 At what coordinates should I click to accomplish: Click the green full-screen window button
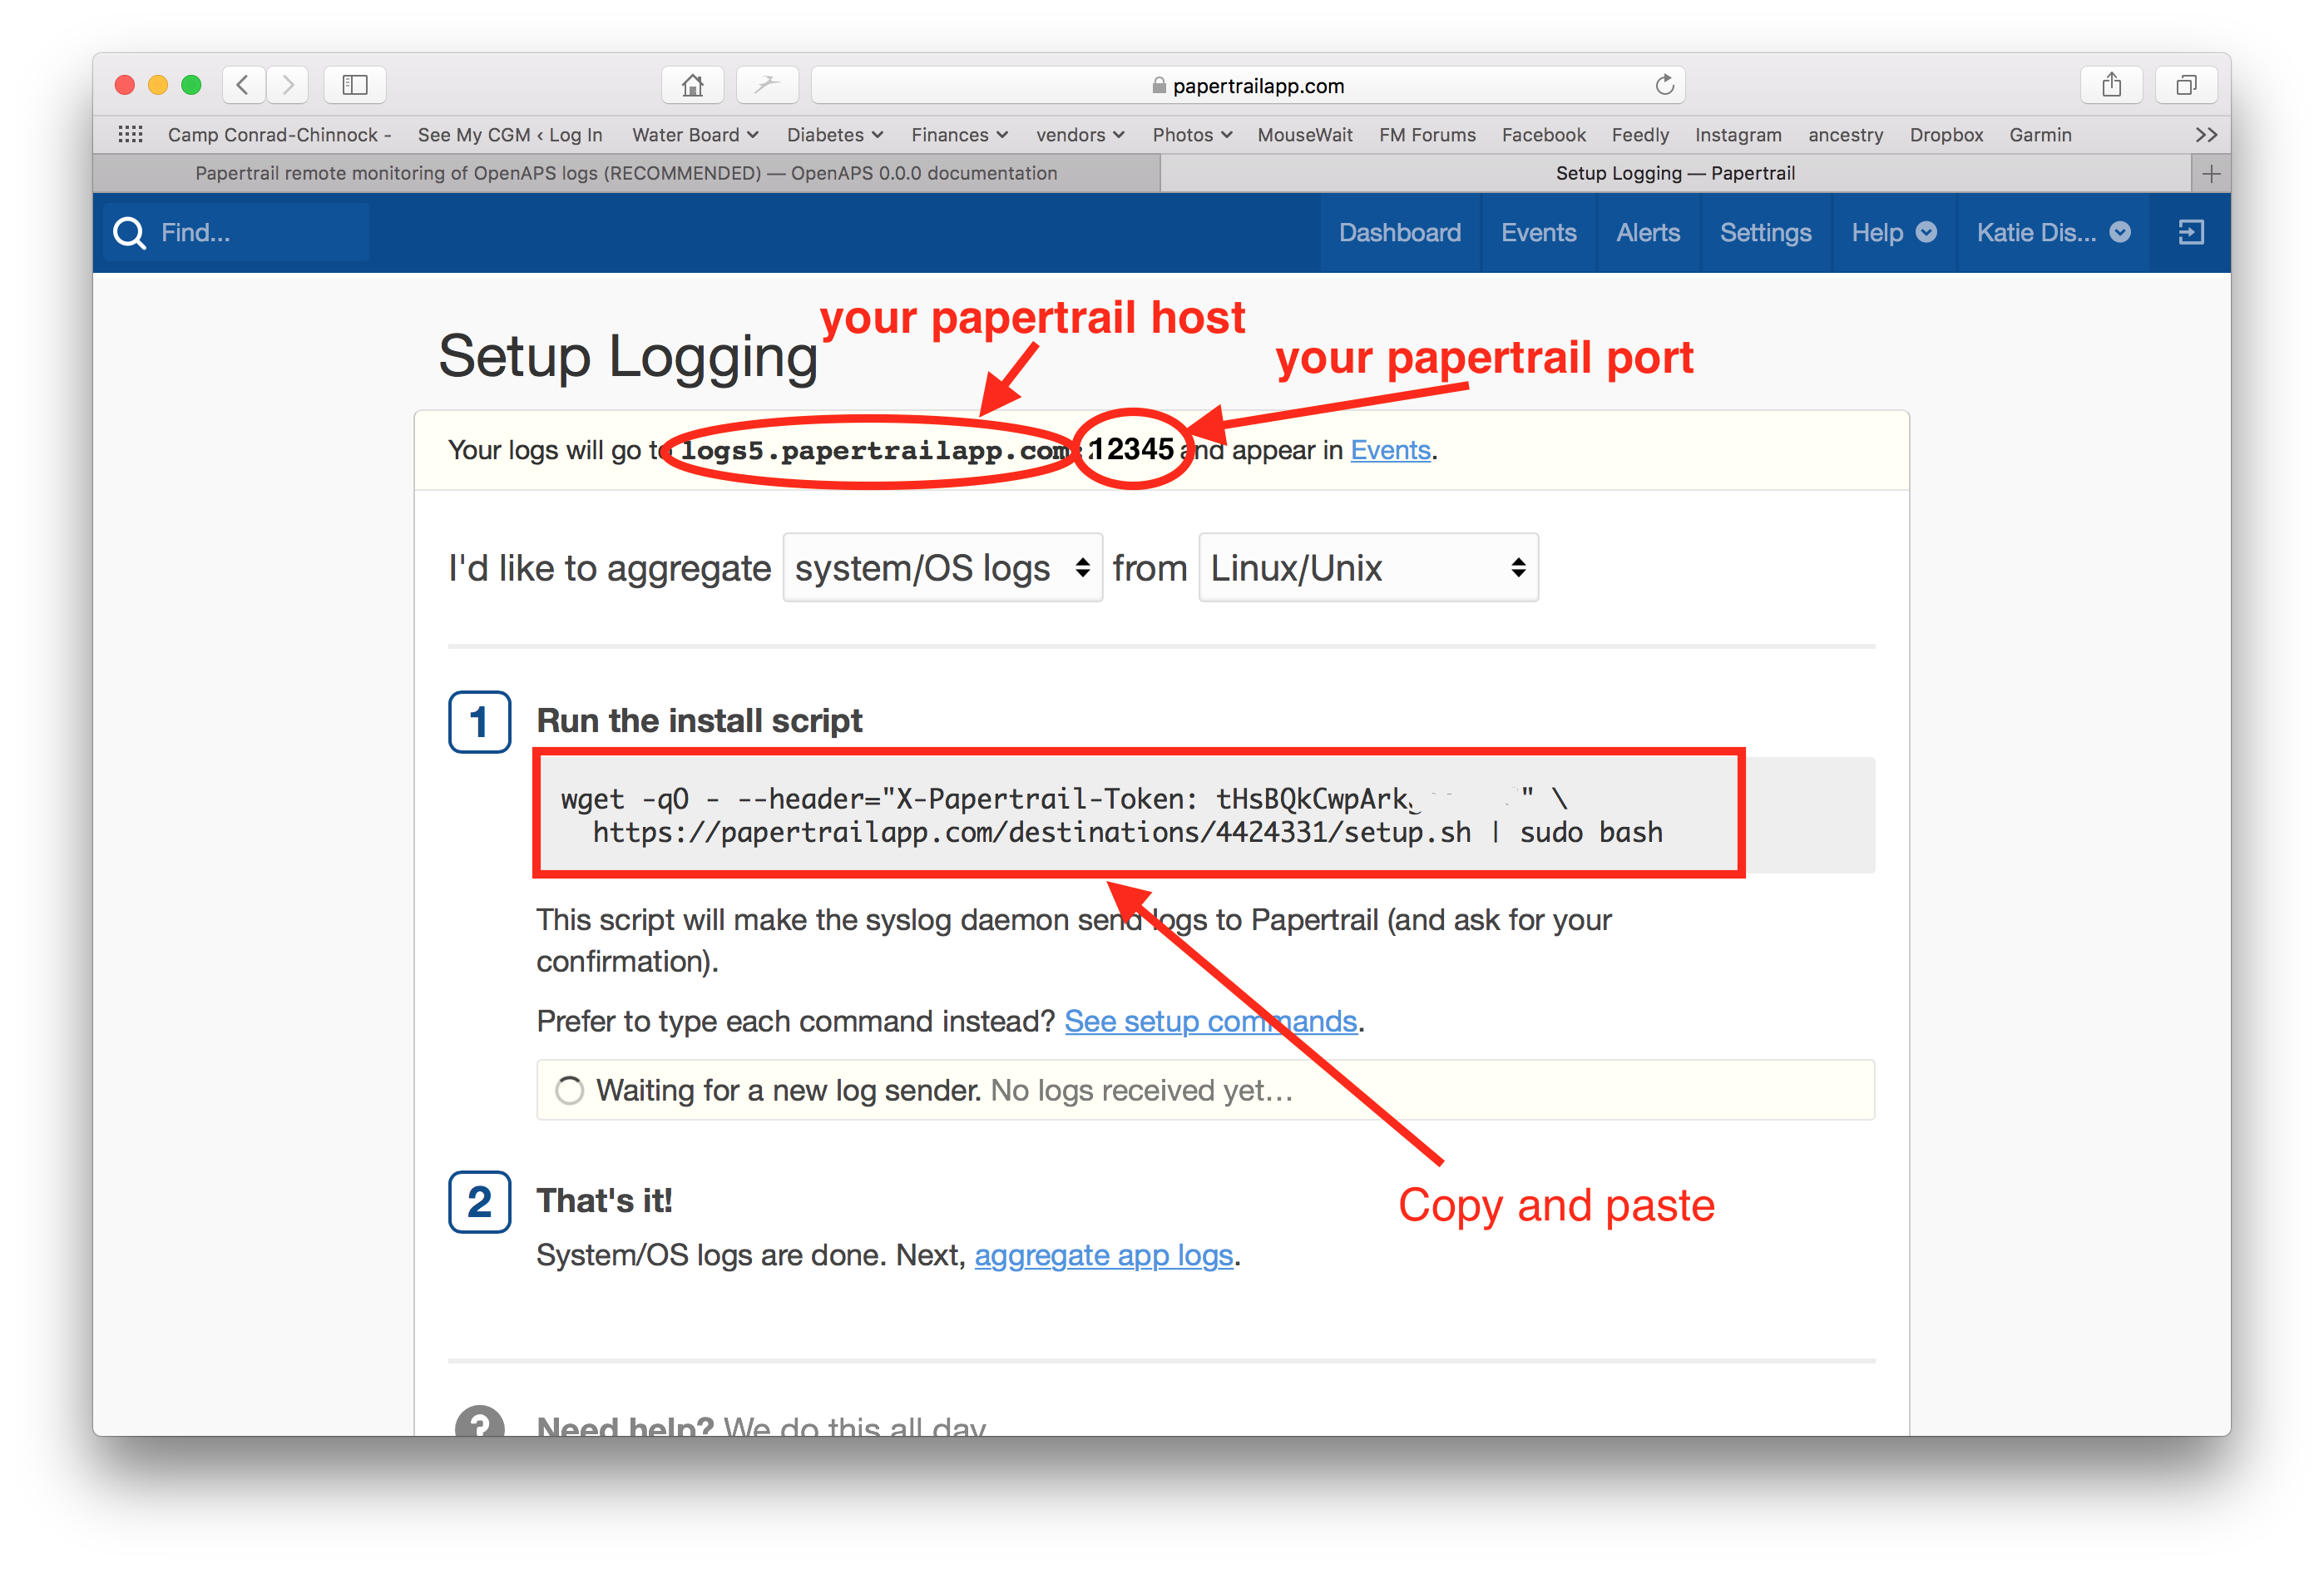[191, 85]
